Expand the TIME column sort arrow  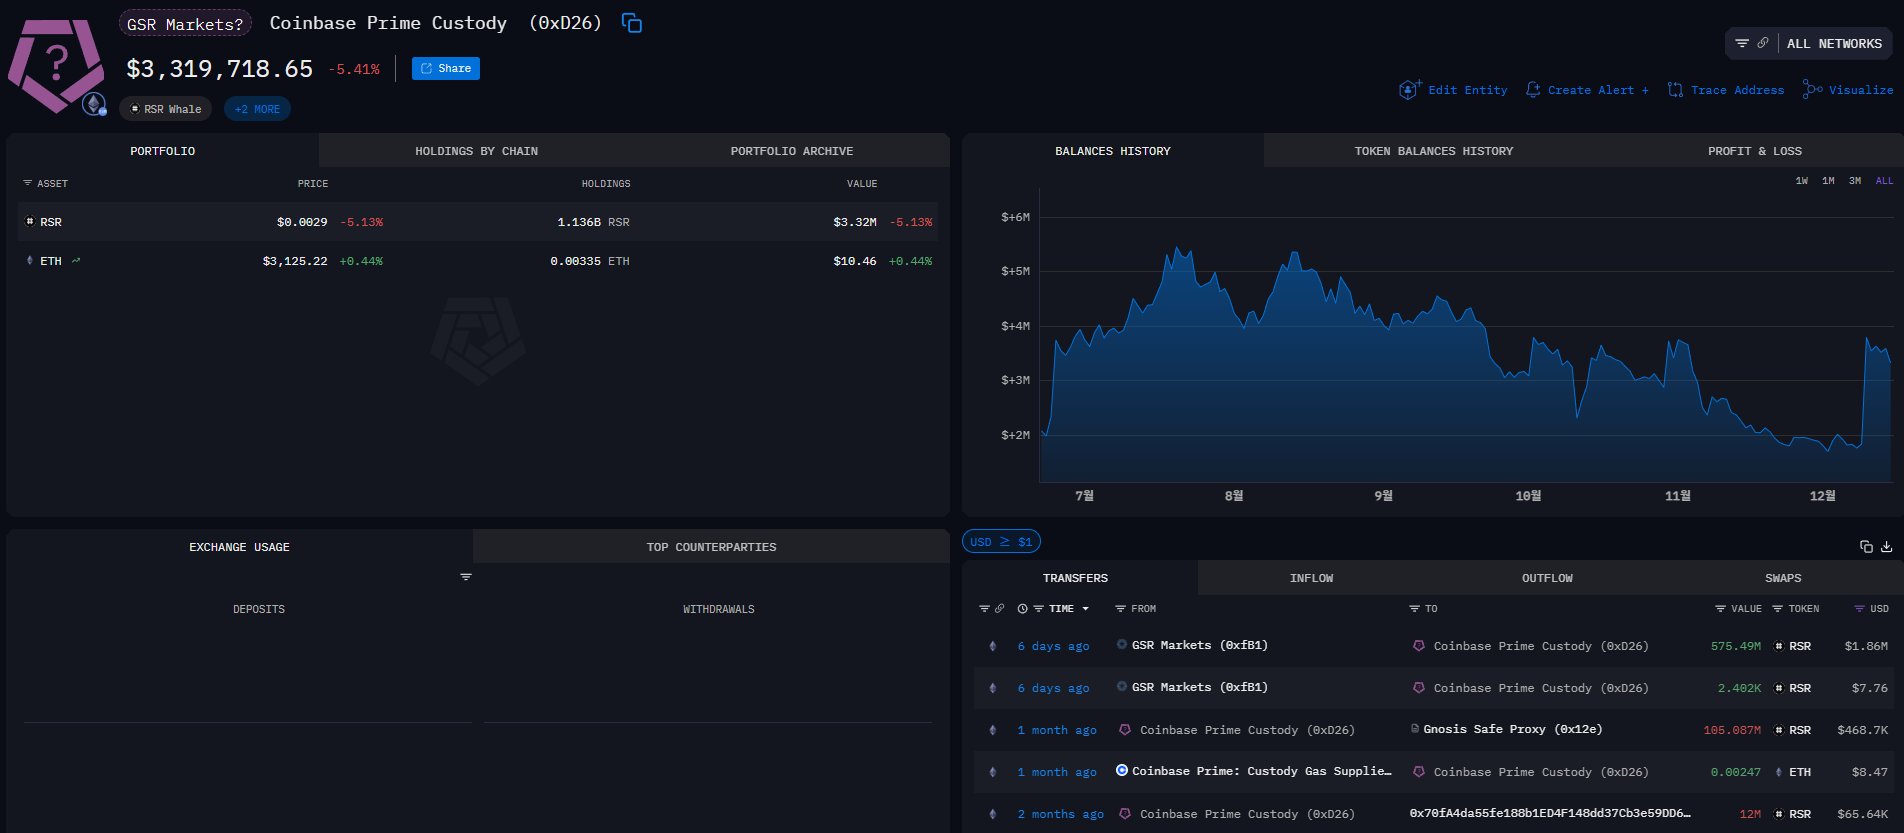click(x=1085, y=609)
